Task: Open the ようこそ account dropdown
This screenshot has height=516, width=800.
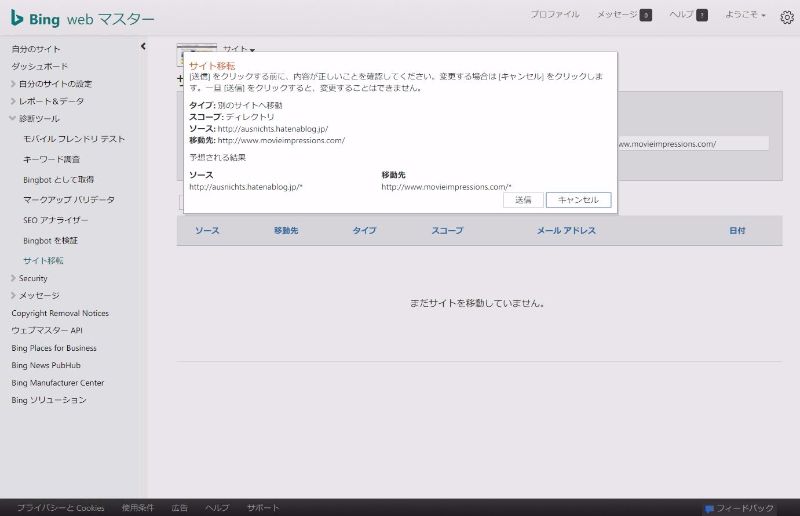Action: [745, 15]
